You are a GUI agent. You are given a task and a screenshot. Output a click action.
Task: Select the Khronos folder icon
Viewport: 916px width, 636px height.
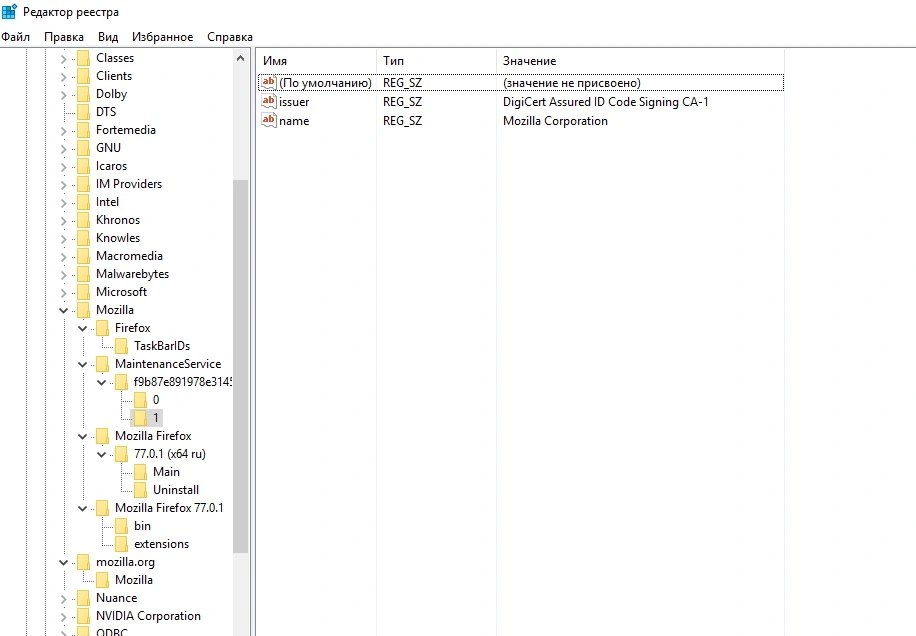84,220
